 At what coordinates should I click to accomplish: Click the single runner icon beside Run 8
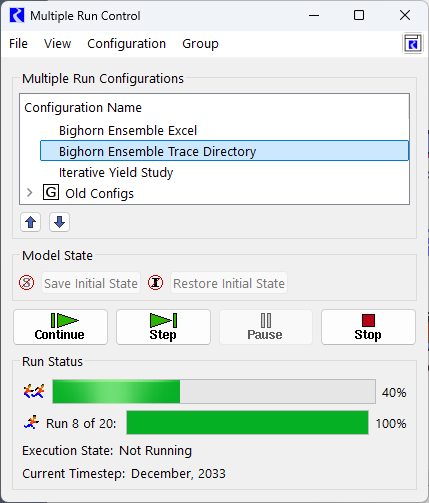tap(32, 423)
